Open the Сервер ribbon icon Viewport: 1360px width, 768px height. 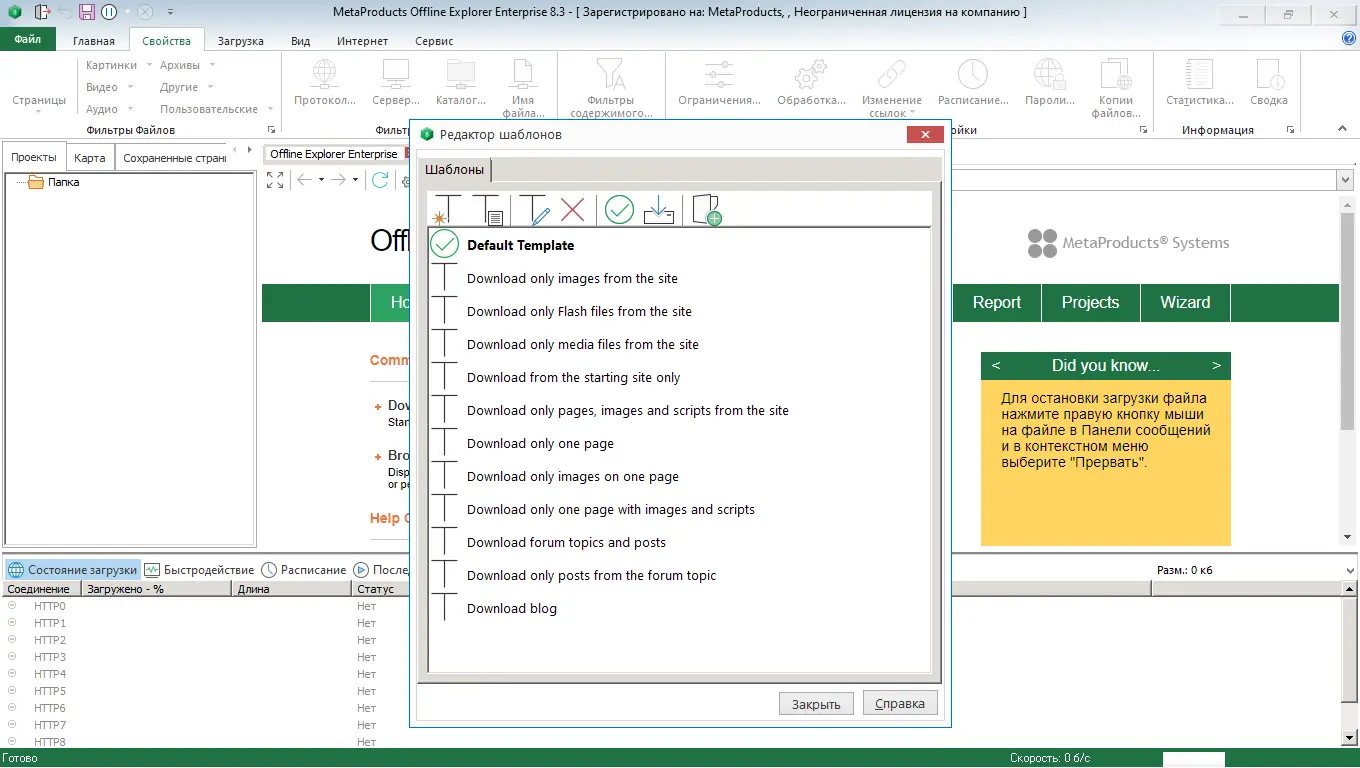[396, 82]
